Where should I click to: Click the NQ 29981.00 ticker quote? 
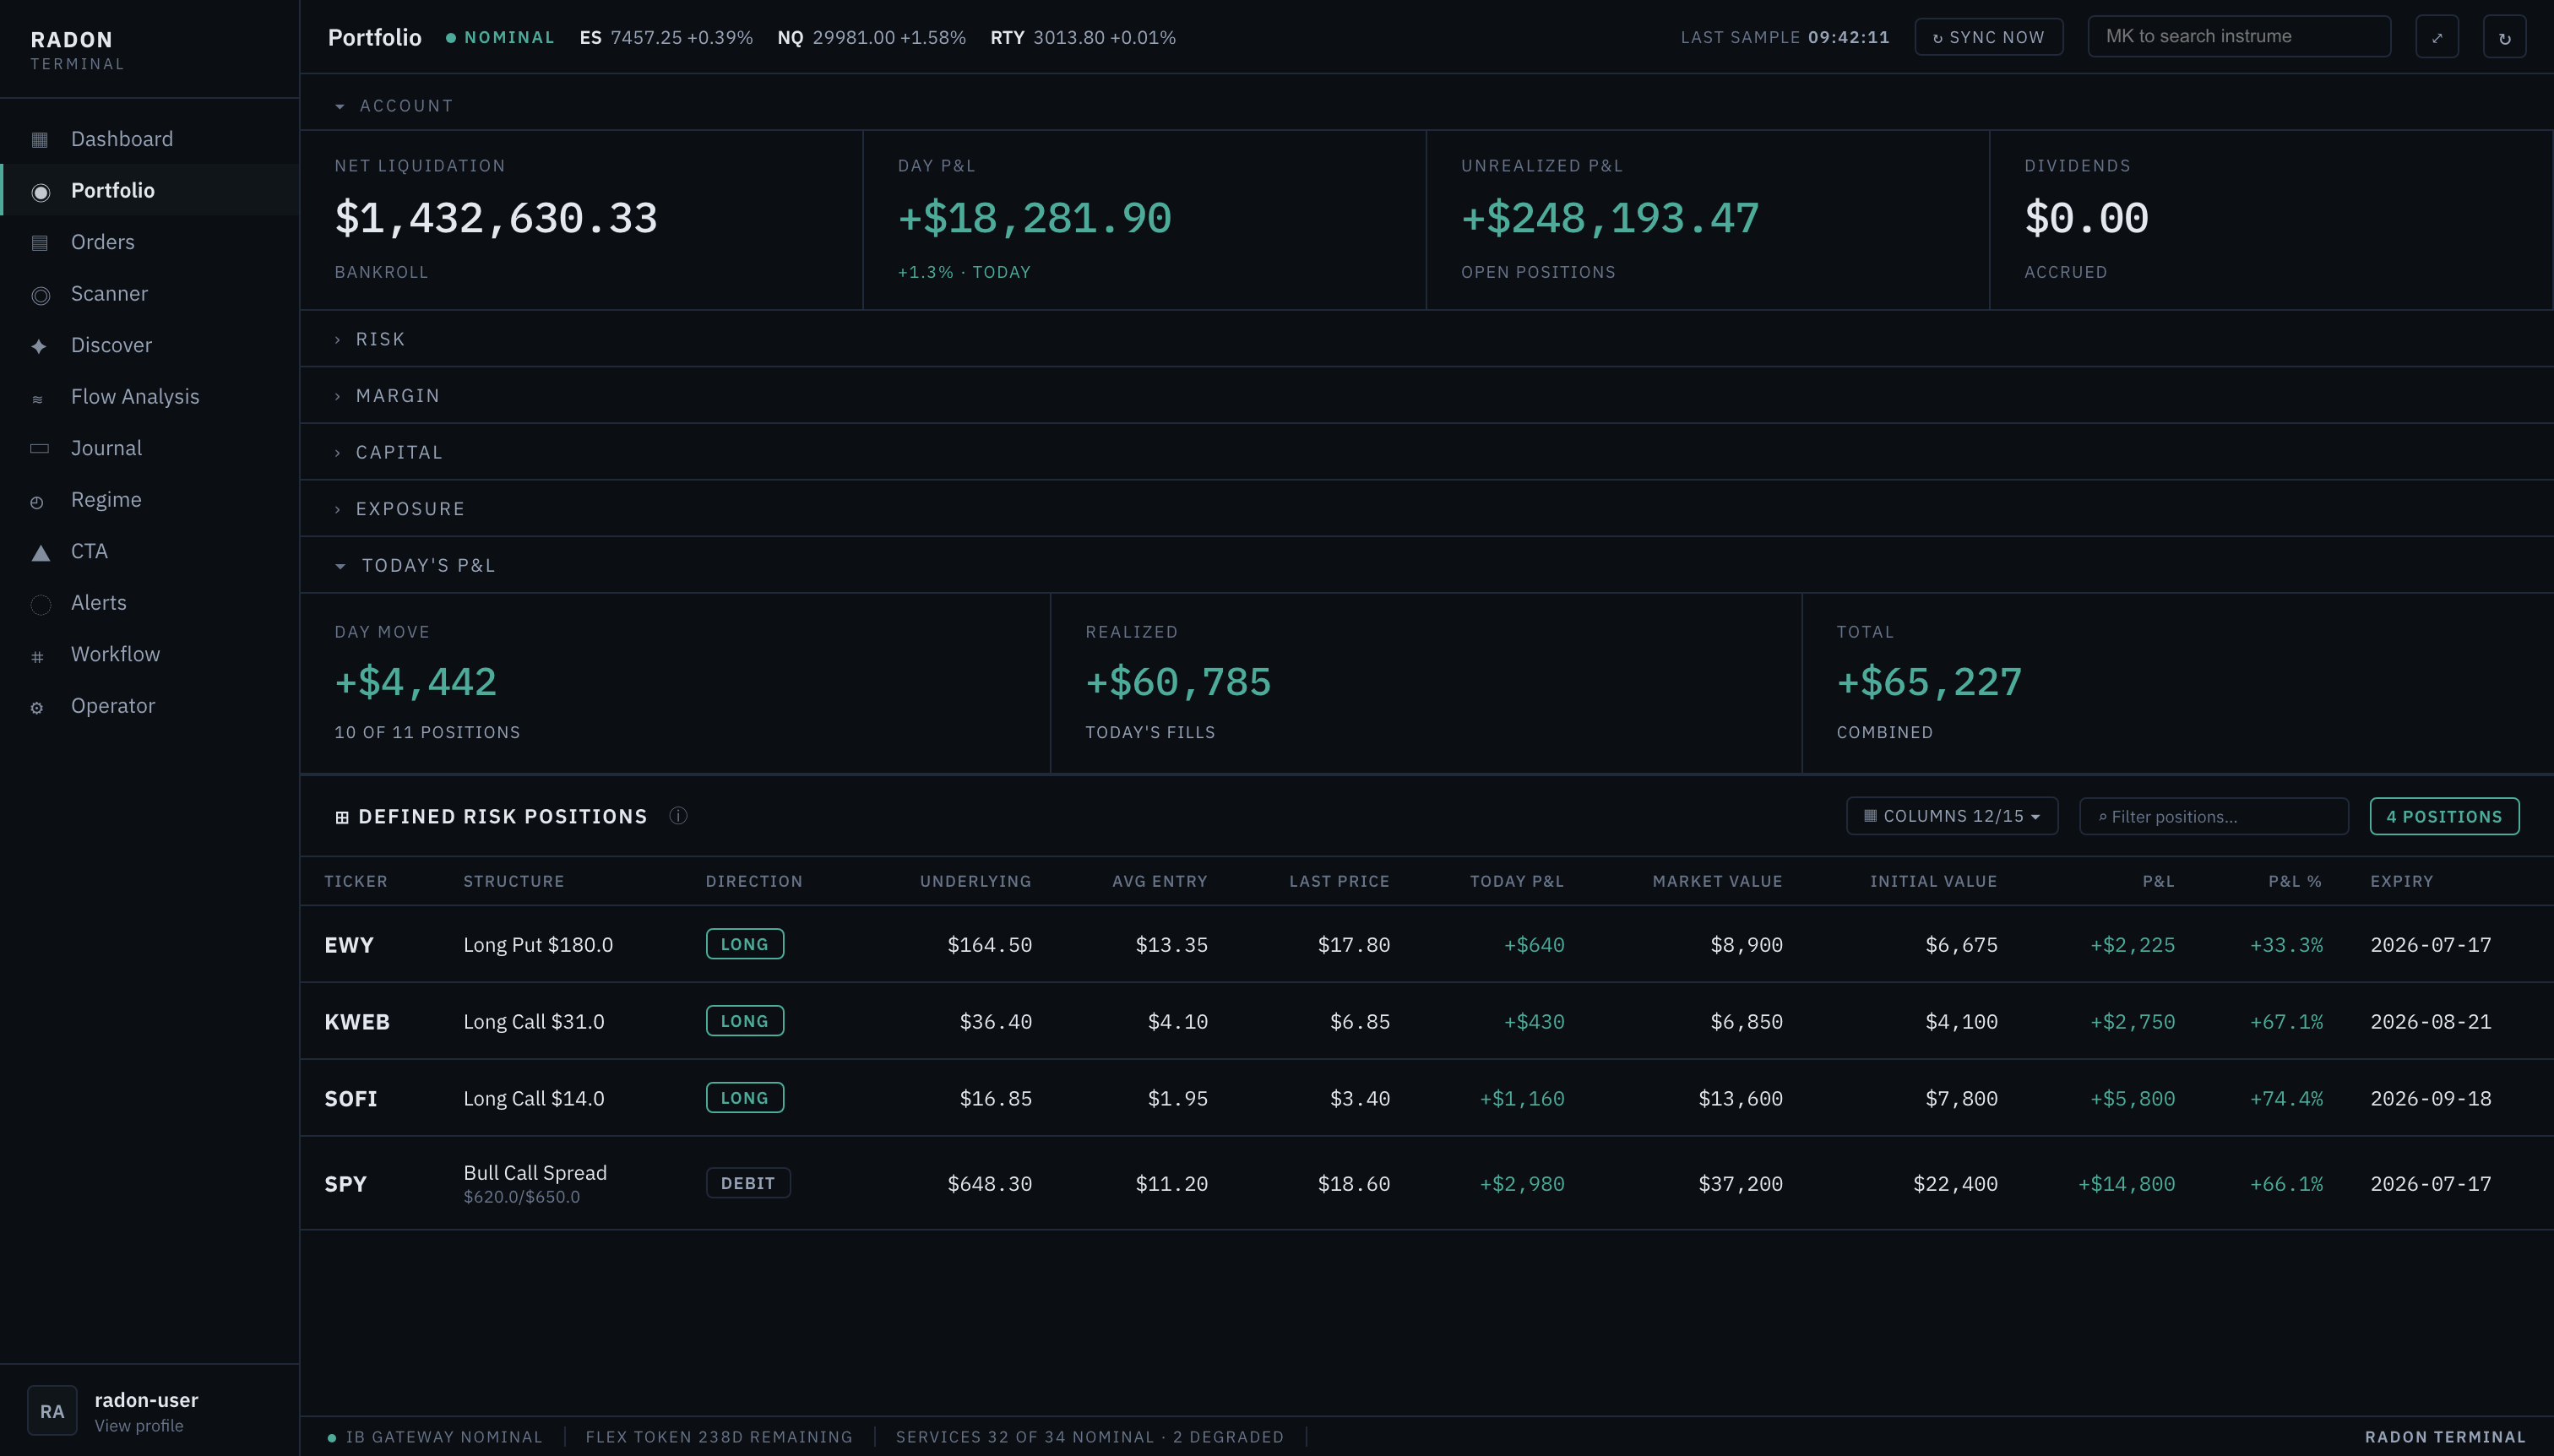point(872,38)
